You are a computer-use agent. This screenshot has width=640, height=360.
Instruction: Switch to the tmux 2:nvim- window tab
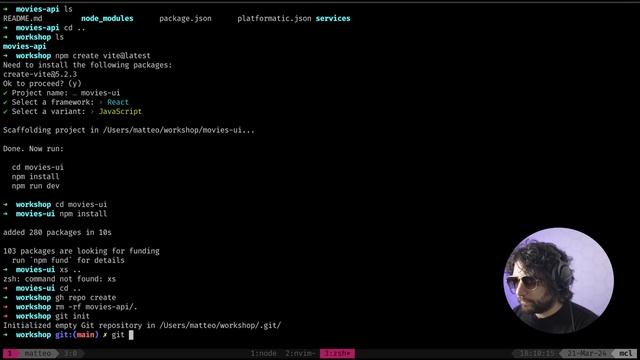pyautogui.click(x=300, y=353)
